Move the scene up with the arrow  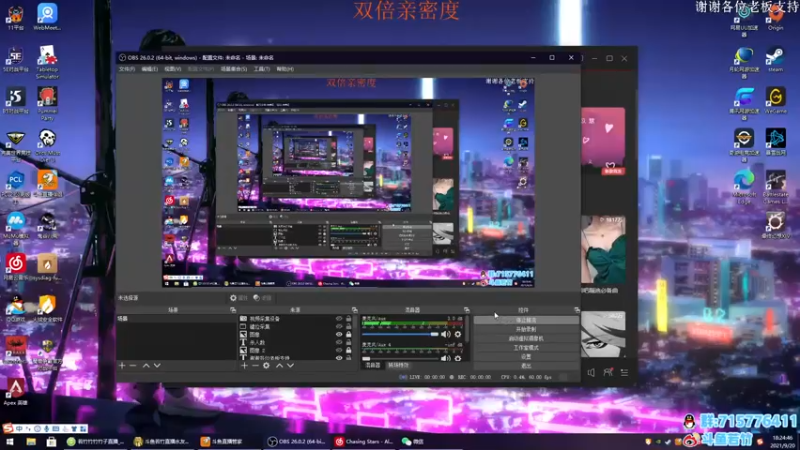point(146,365)
